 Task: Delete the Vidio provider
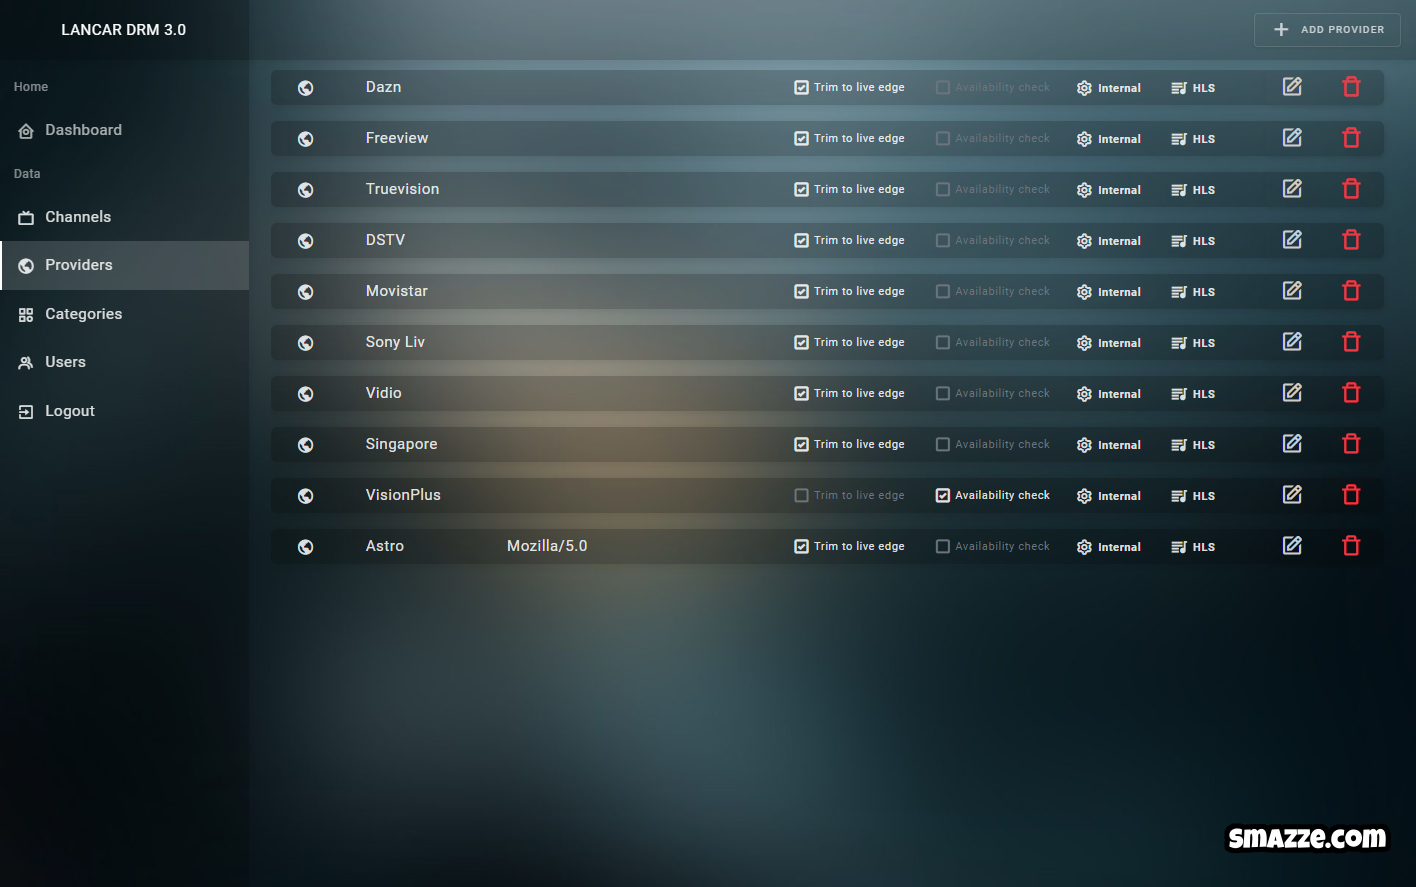click(x=1351, y=393)
